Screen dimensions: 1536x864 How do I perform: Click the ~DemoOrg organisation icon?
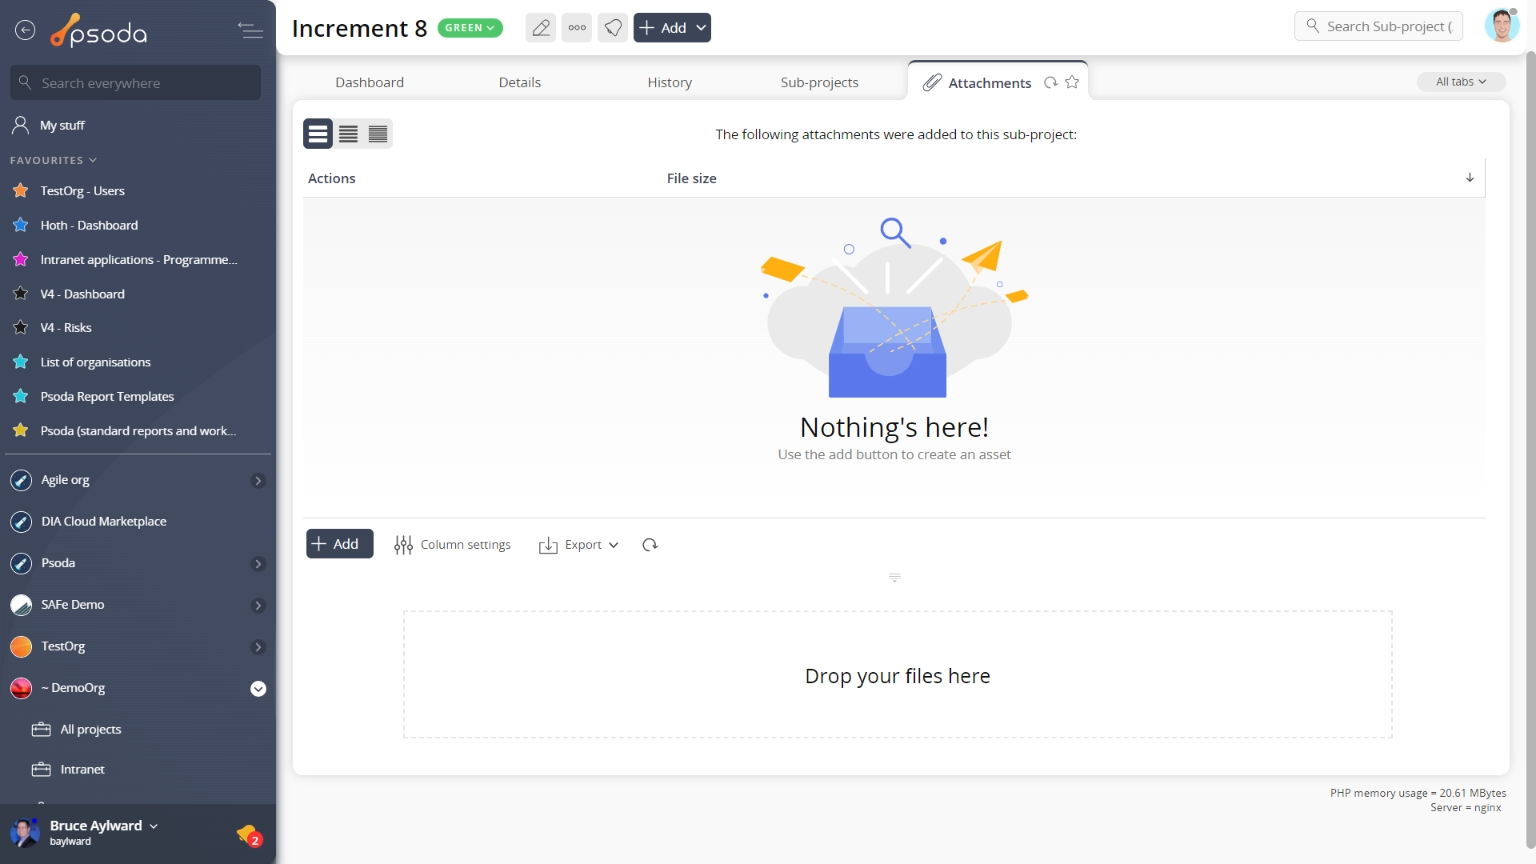(21, 688)
